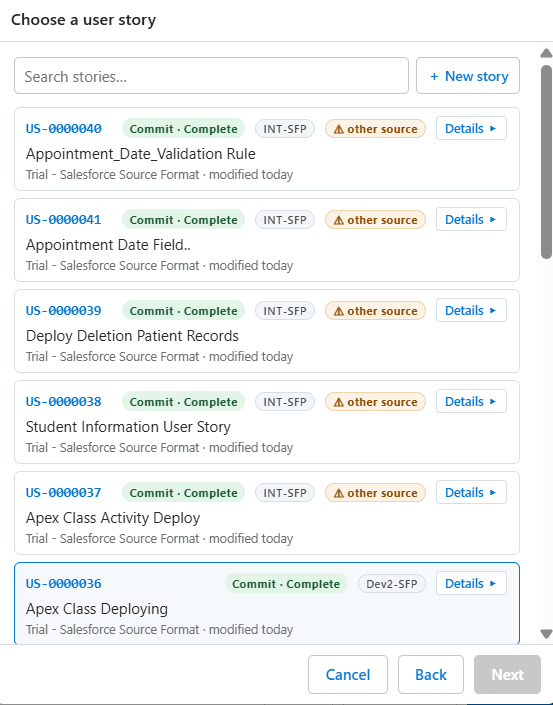This screenshot has width=553, height=705.
Task: Cancel the user story dialog
Action: pos(348,674)
